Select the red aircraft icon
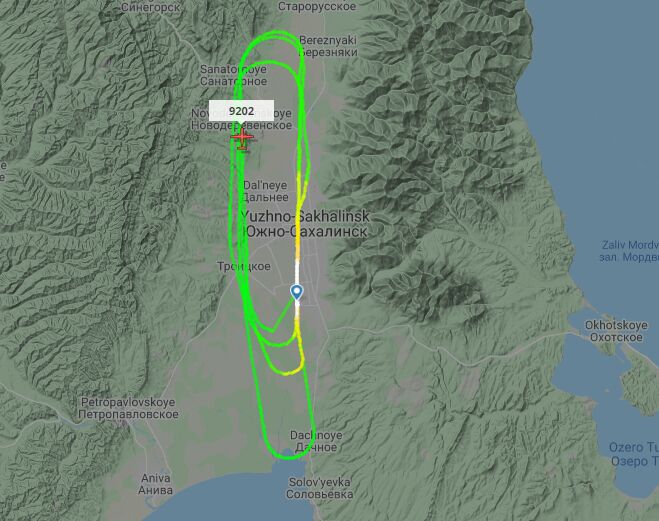Viewport: 659px width, 521px height. 242,138
